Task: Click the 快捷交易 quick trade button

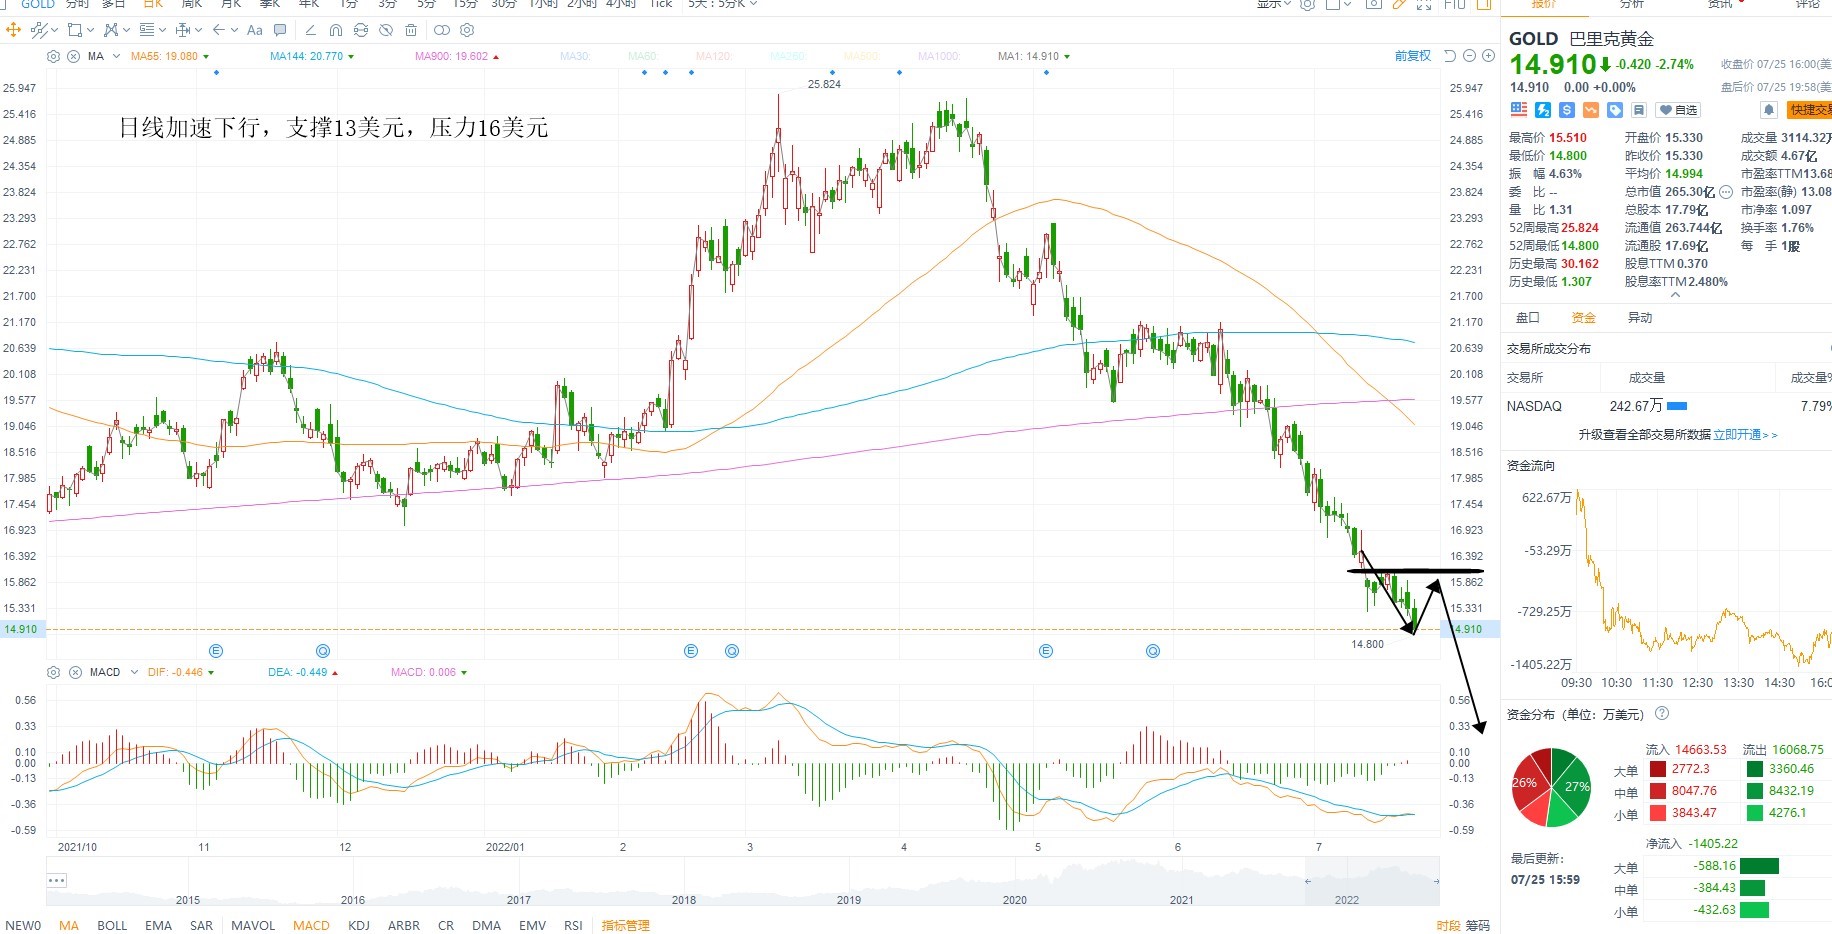Action: [1810, 110]
